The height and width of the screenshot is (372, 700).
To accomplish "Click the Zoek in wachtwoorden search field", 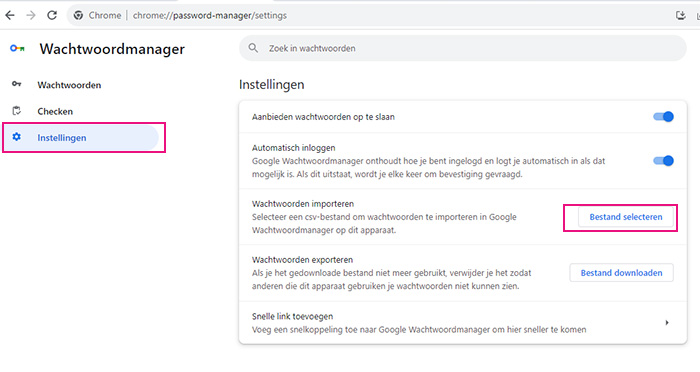I will pyautogui.click(x=462, y=48).
